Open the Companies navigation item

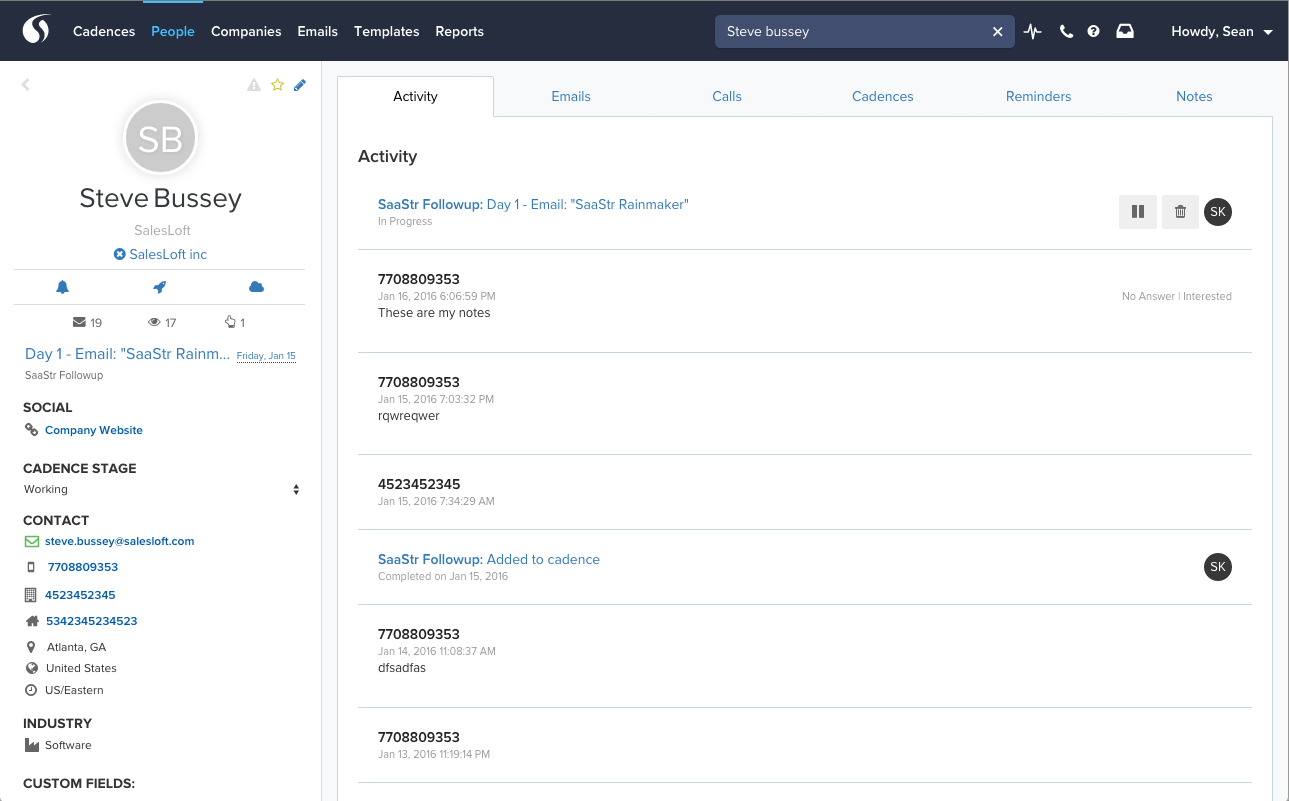click(246, 31)
